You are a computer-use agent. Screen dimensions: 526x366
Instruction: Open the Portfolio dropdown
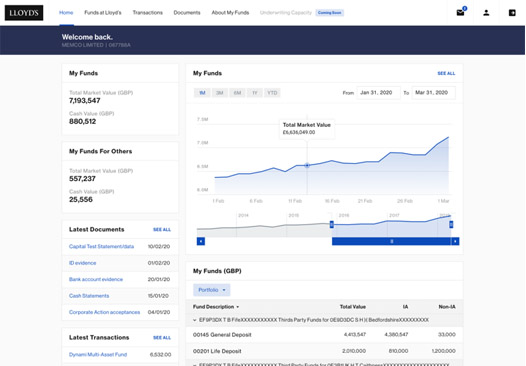point(212,290)
